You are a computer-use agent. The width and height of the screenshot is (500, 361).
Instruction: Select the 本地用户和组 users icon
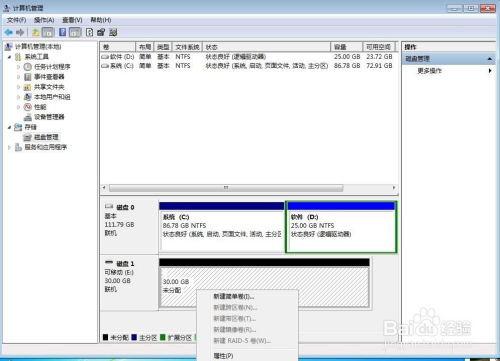point(28,97)
